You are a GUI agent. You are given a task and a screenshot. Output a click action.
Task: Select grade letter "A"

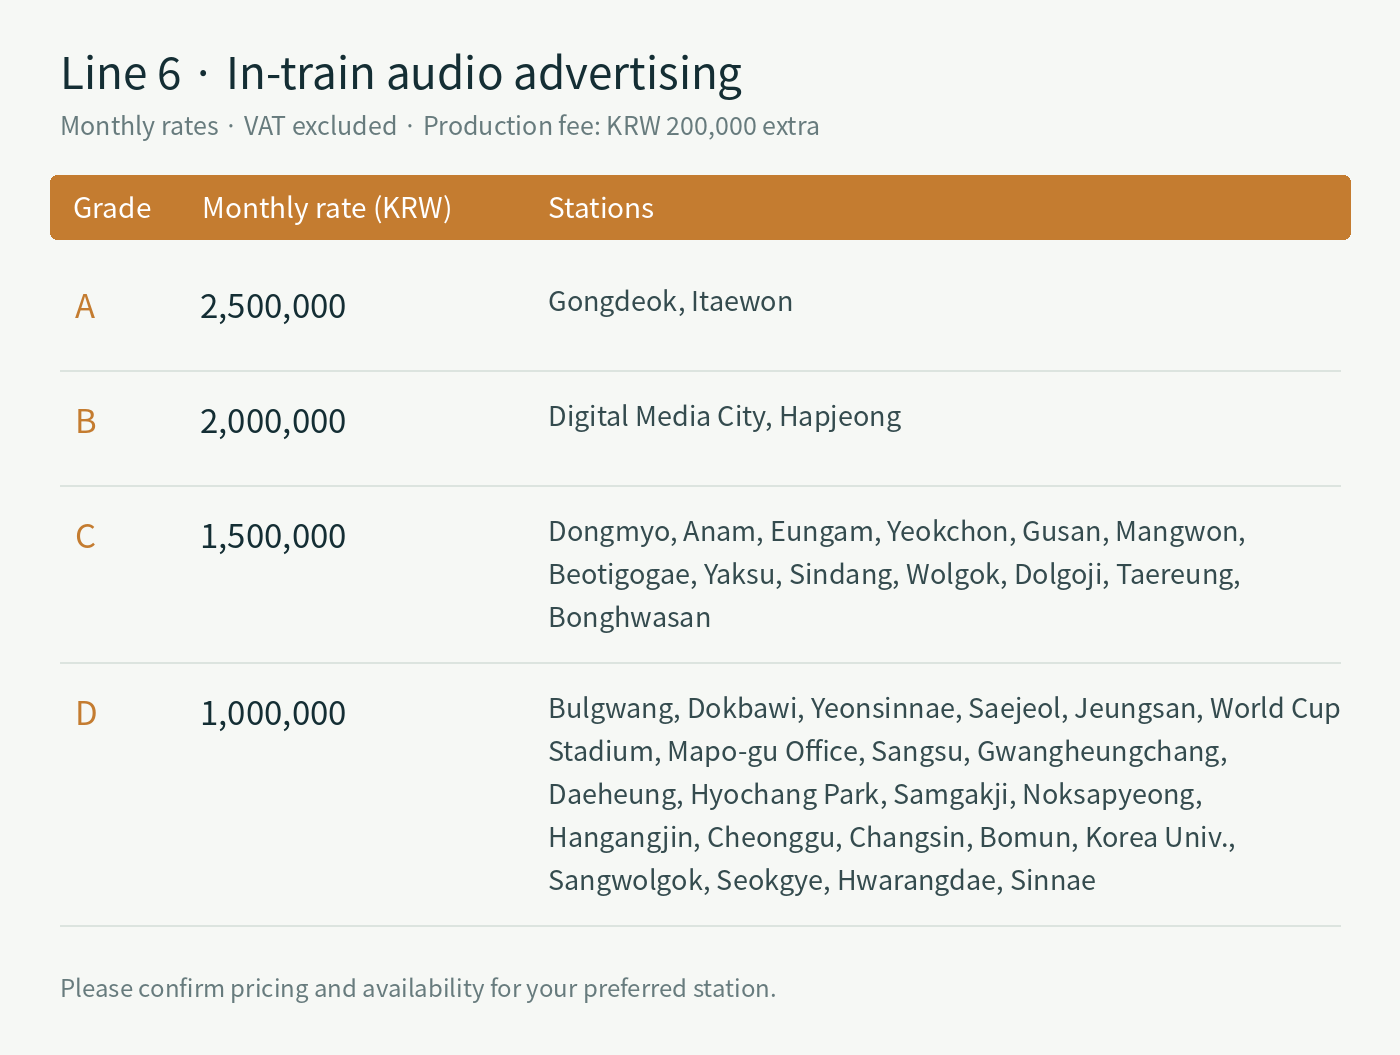[x=85, y=306]
